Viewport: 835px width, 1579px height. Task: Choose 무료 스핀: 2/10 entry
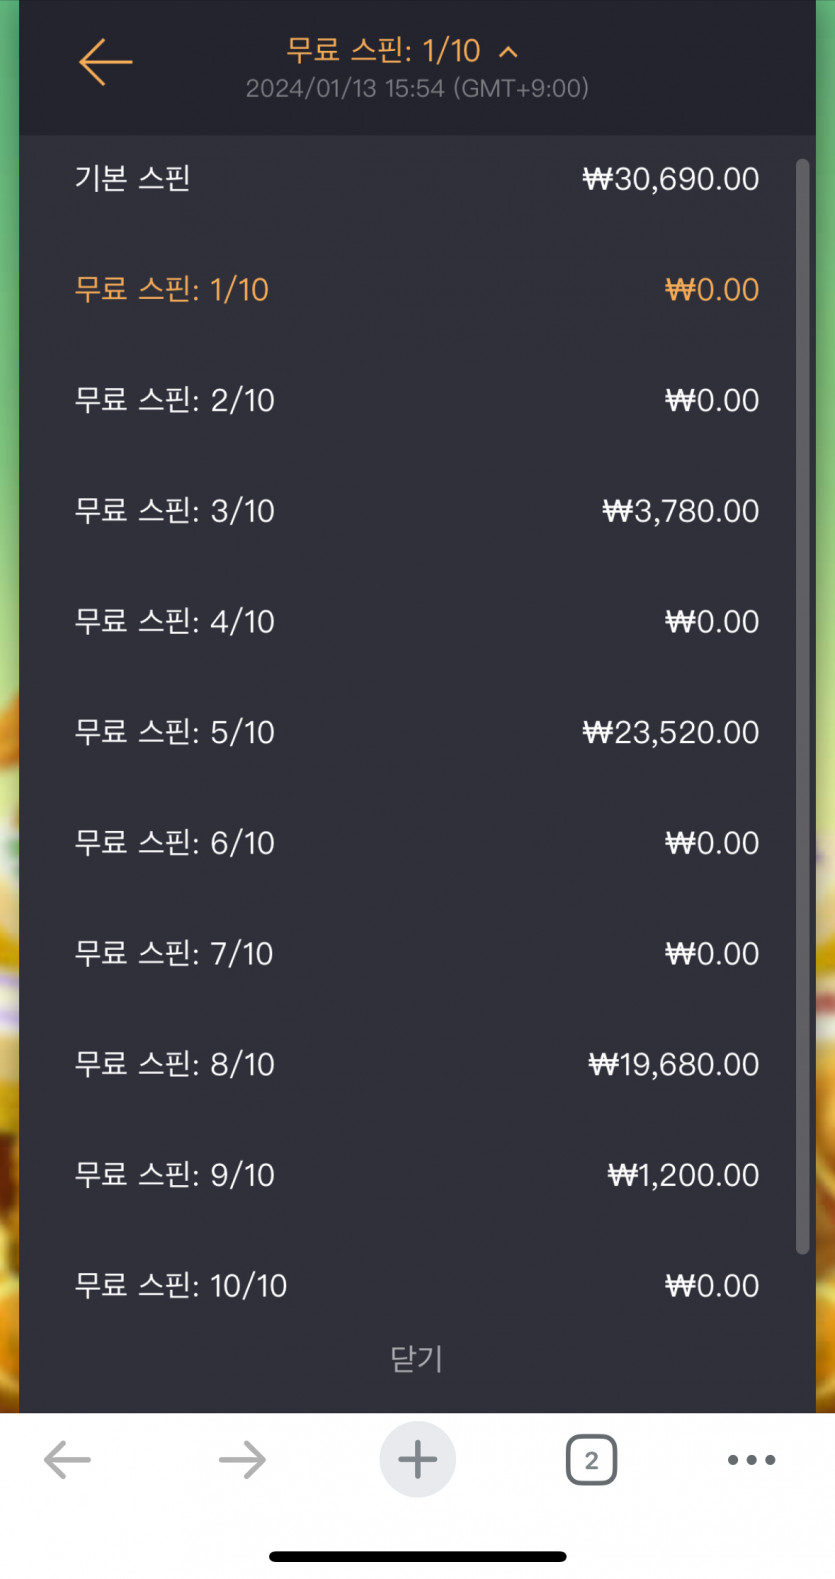point(417,400)
